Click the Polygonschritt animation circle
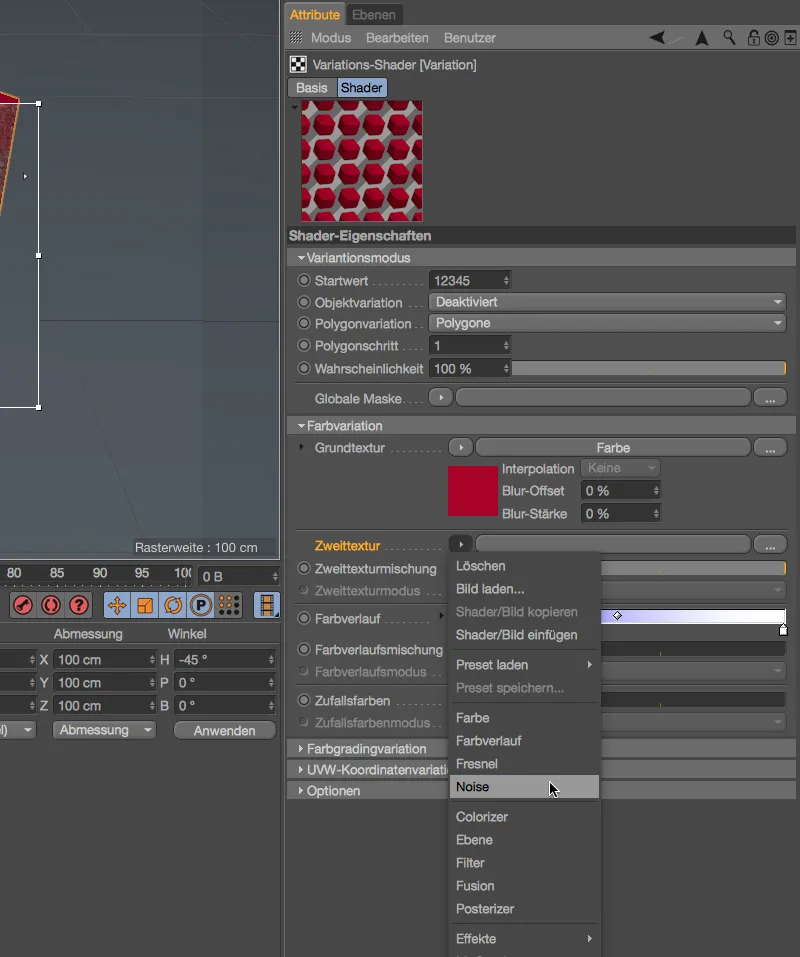The image size is (800, 957). pyautogui.click(x=304, y=345)
